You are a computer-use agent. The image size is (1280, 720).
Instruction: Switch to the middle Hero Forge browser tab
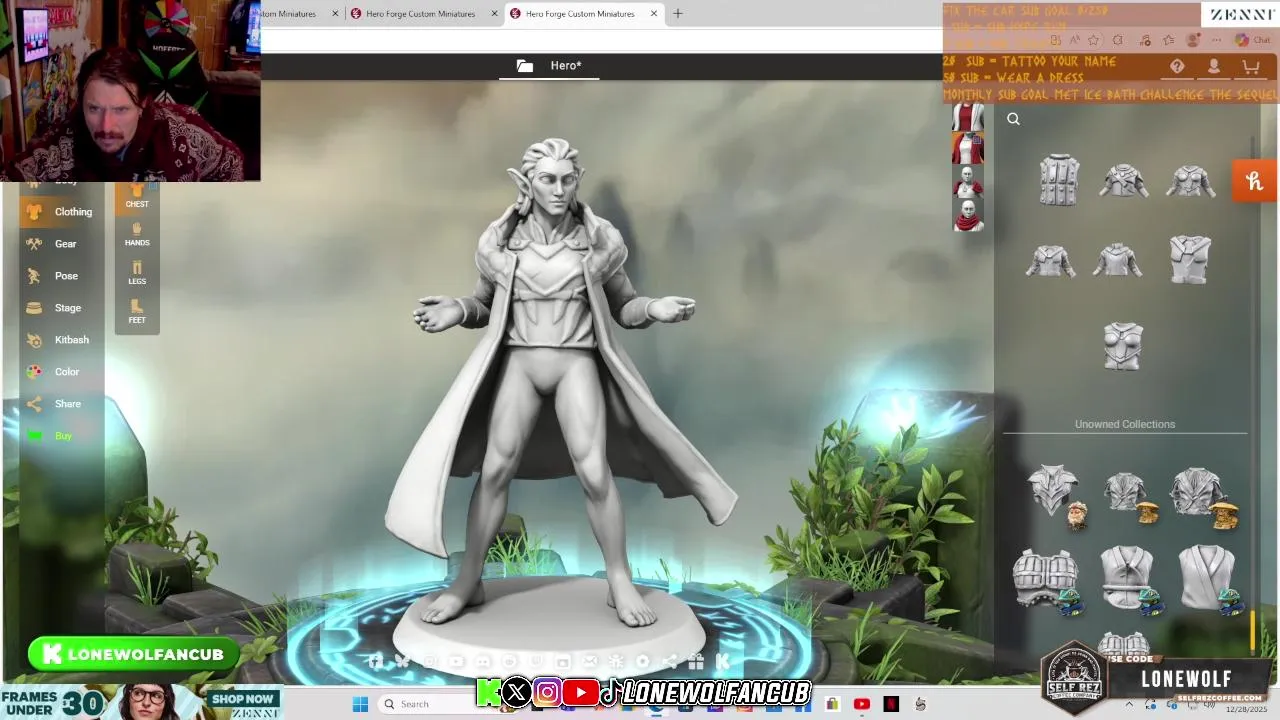(x=420, y=14)
